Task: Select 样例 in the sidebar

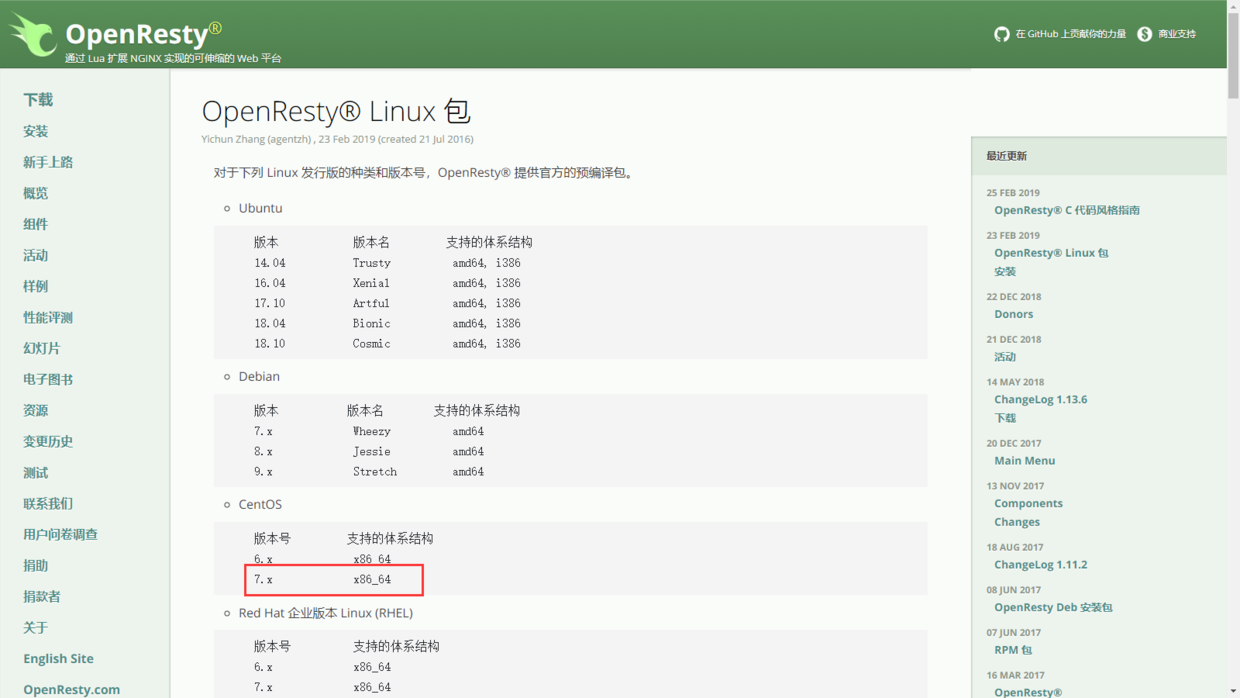Action: click(x=36, y=286)
